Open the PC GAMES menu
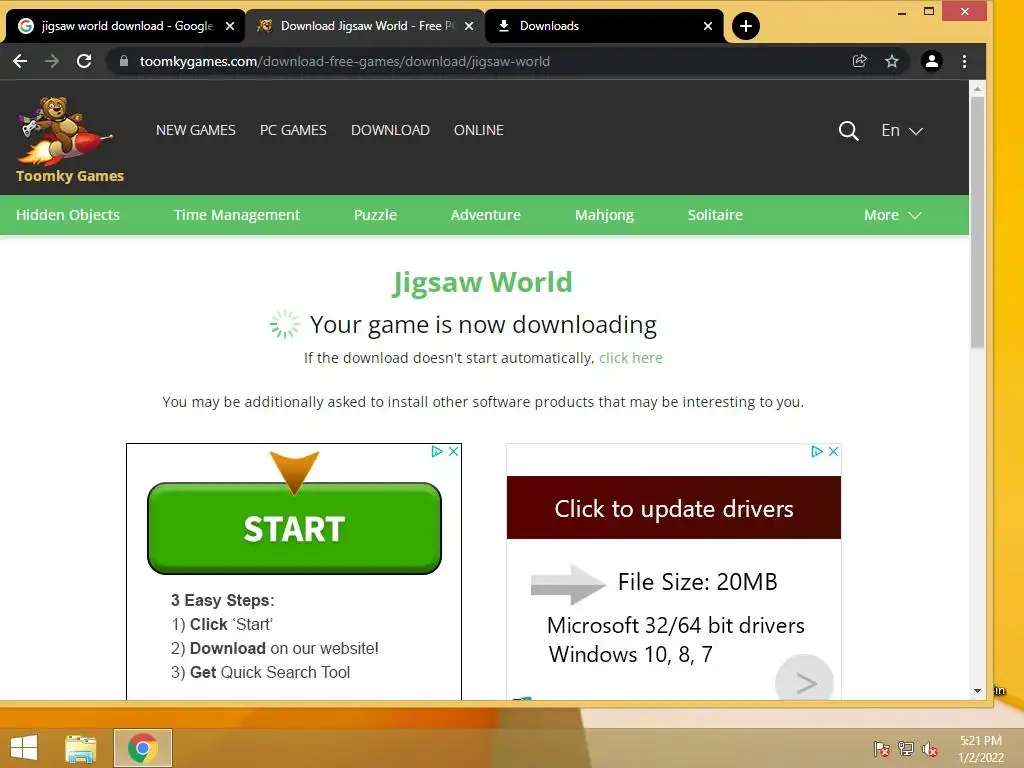 pos(293,130)
